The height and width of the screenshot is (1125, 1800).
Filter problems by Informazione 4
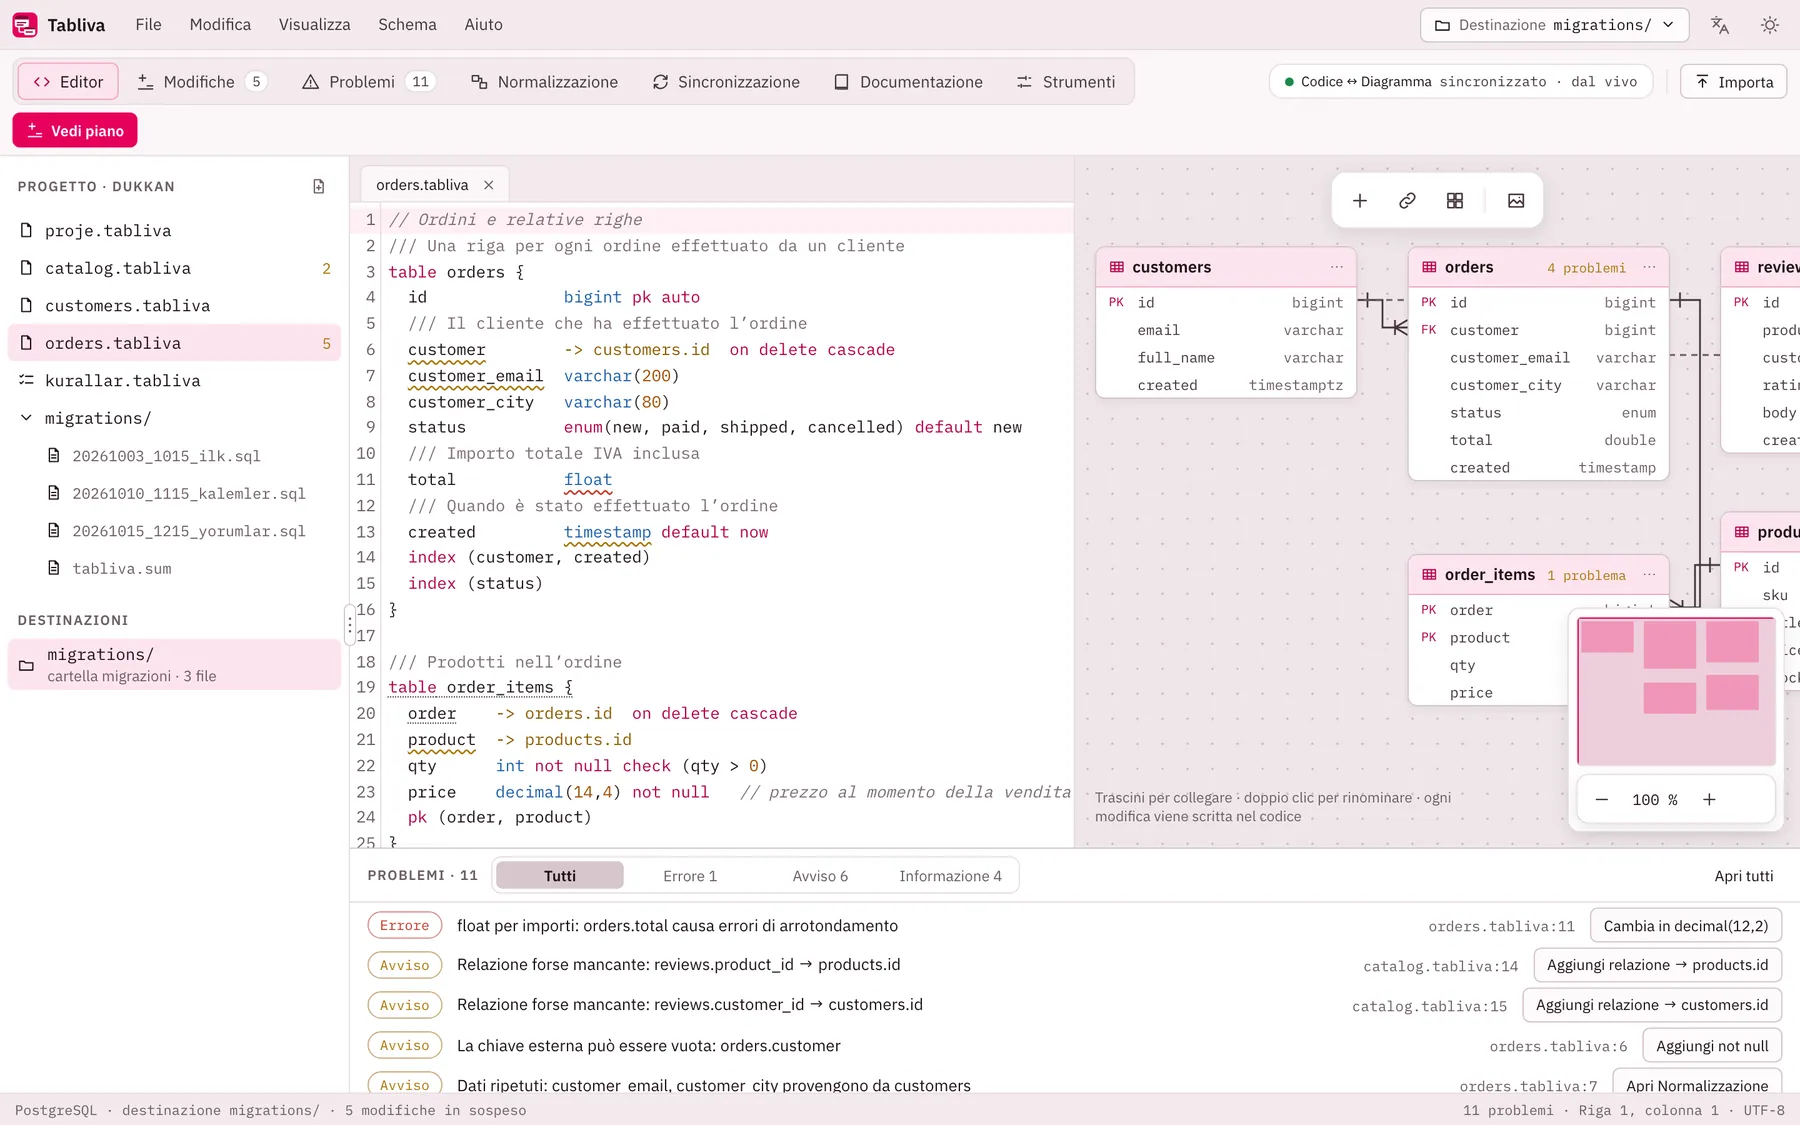pos(950,876)
